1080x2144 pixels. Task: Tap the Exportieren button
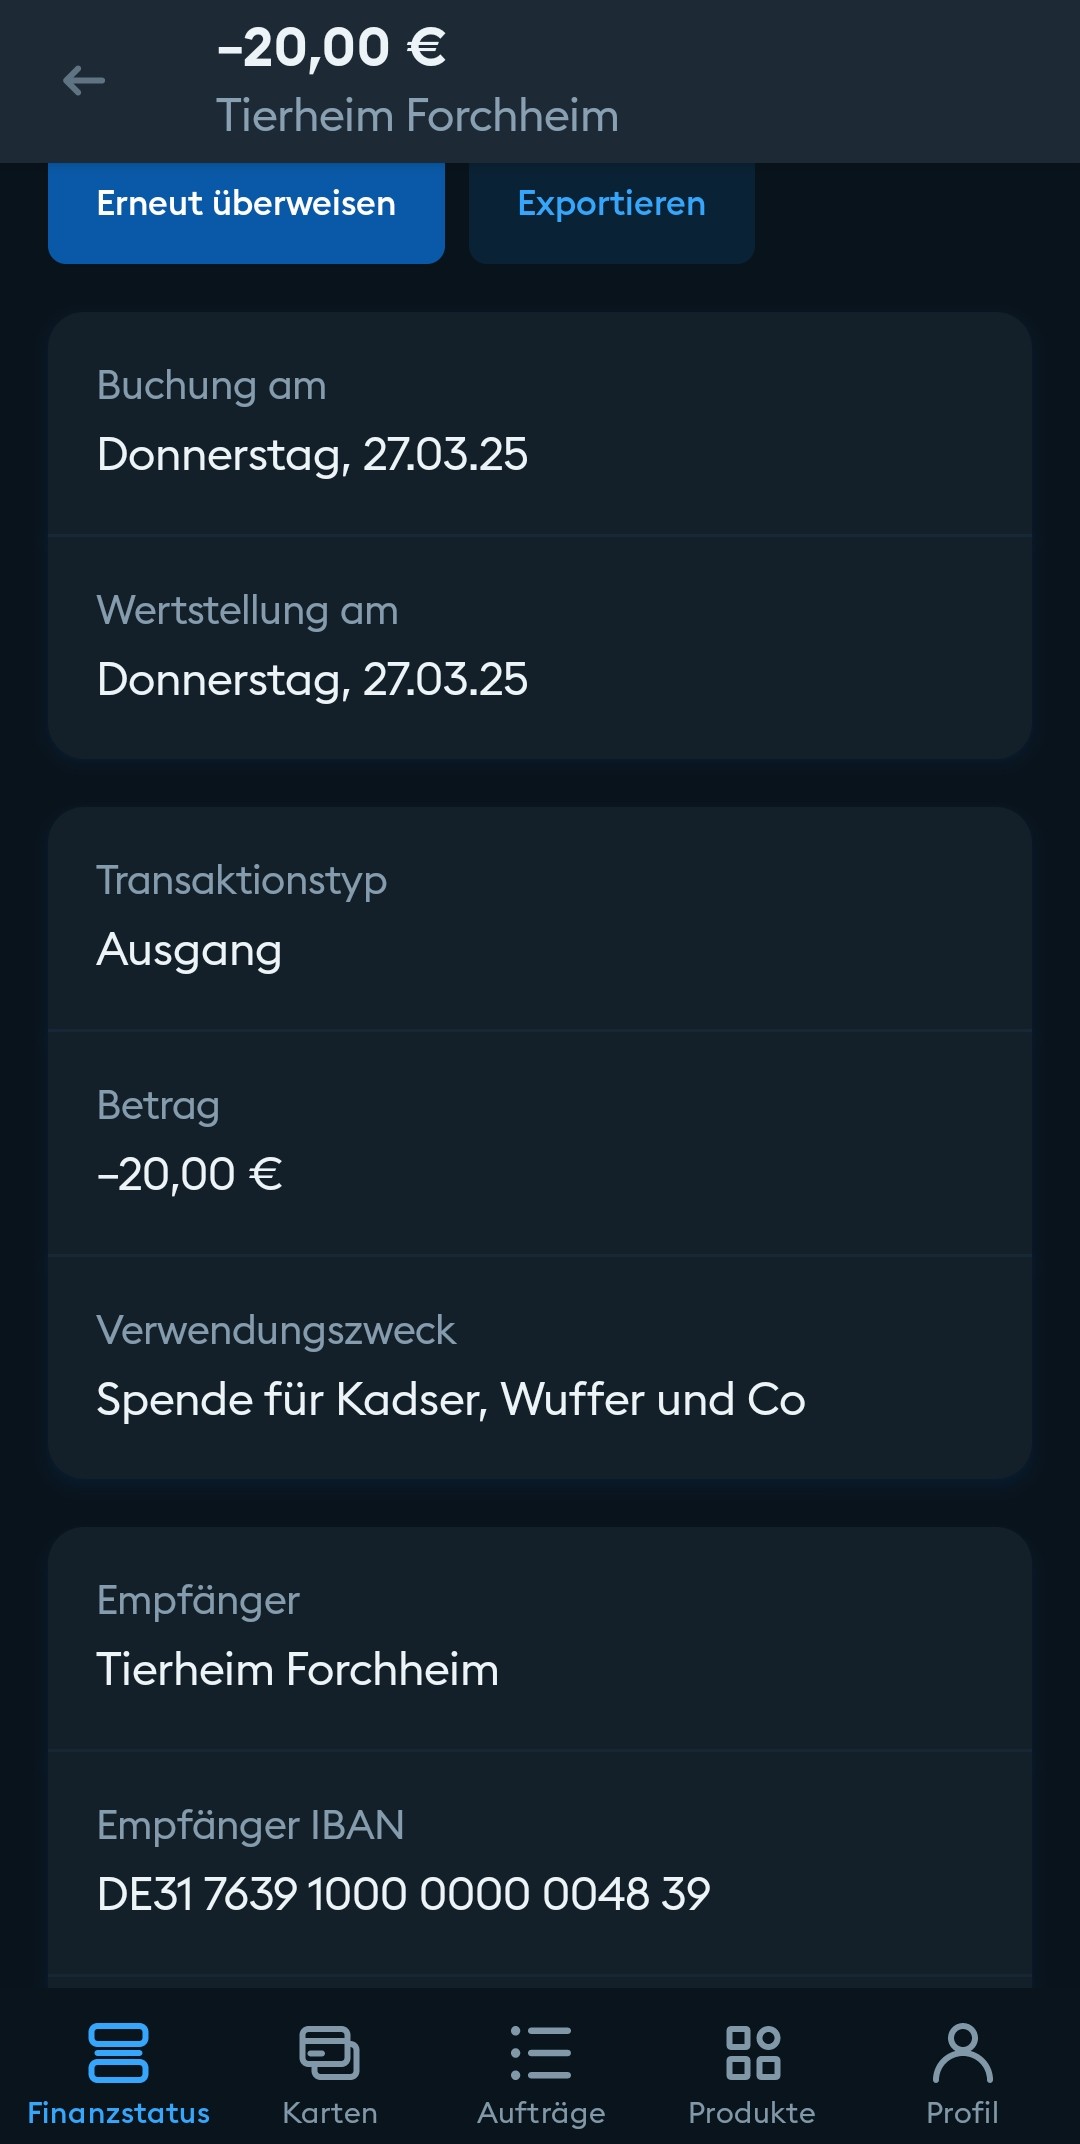(x=611, y=204)
